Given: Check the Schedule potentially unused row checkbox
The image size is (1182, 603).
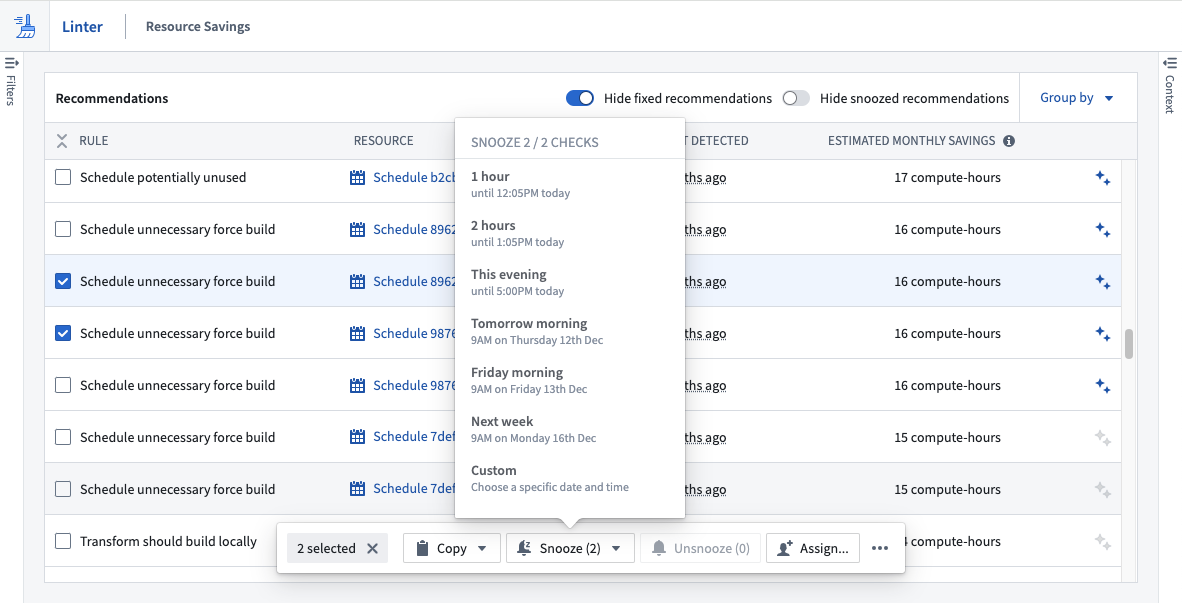Looking at the screenshot, I should tap(63, 177).
